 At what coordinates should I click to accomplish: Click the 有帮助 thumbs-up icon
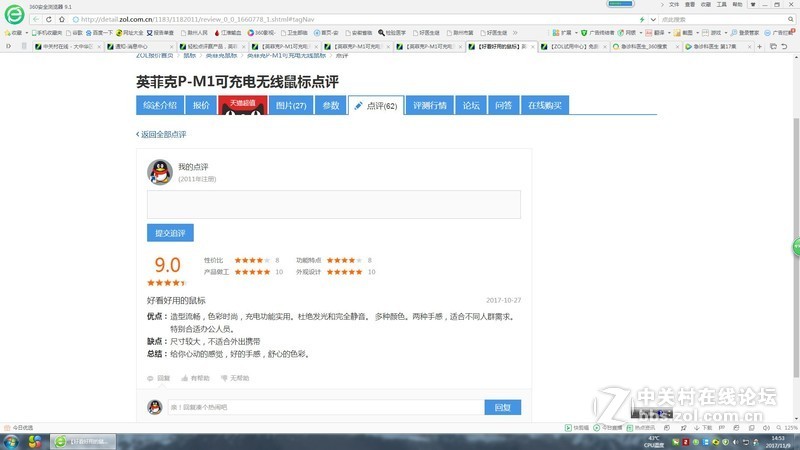(185, 378)
